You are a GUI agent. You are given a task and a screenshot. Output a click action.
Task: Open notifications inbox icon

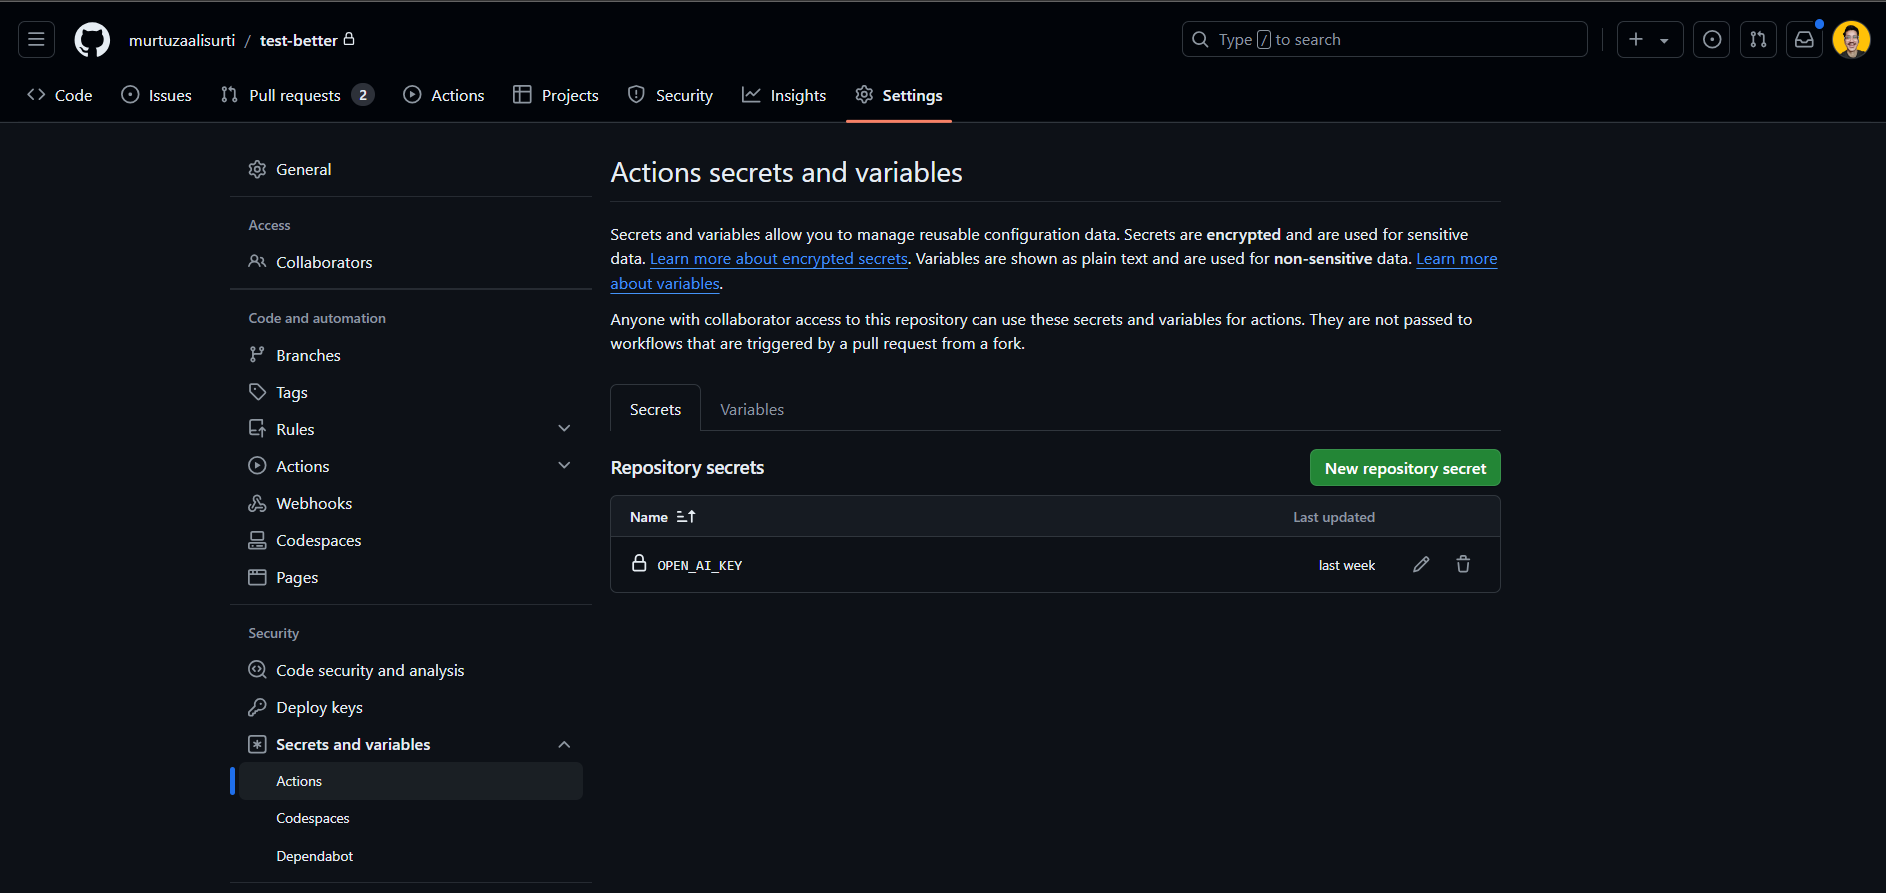[1804, 40]
